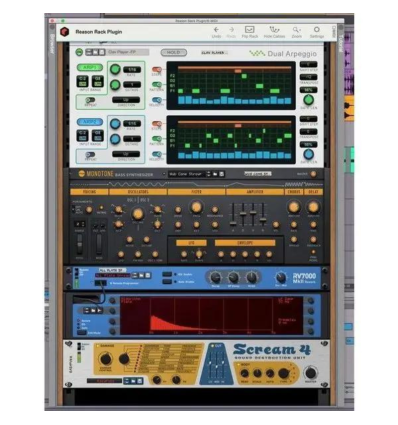Viewport: 398px width, 425px height.
Task: Toggle the ARP2 green Pattern switch
Action: pos(157,139)
